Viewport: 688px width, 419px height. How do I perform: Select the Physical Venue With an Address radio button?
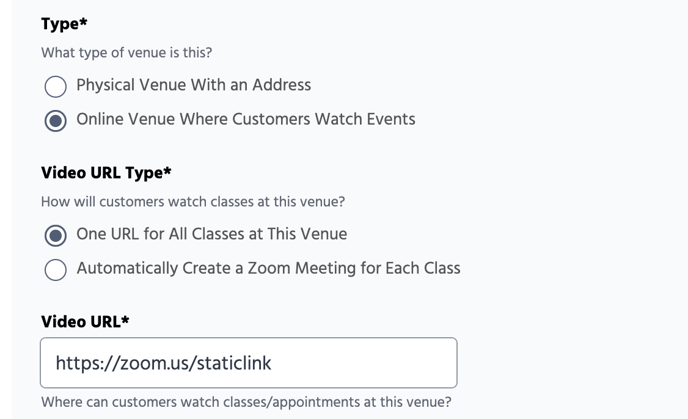click(55, 86)
